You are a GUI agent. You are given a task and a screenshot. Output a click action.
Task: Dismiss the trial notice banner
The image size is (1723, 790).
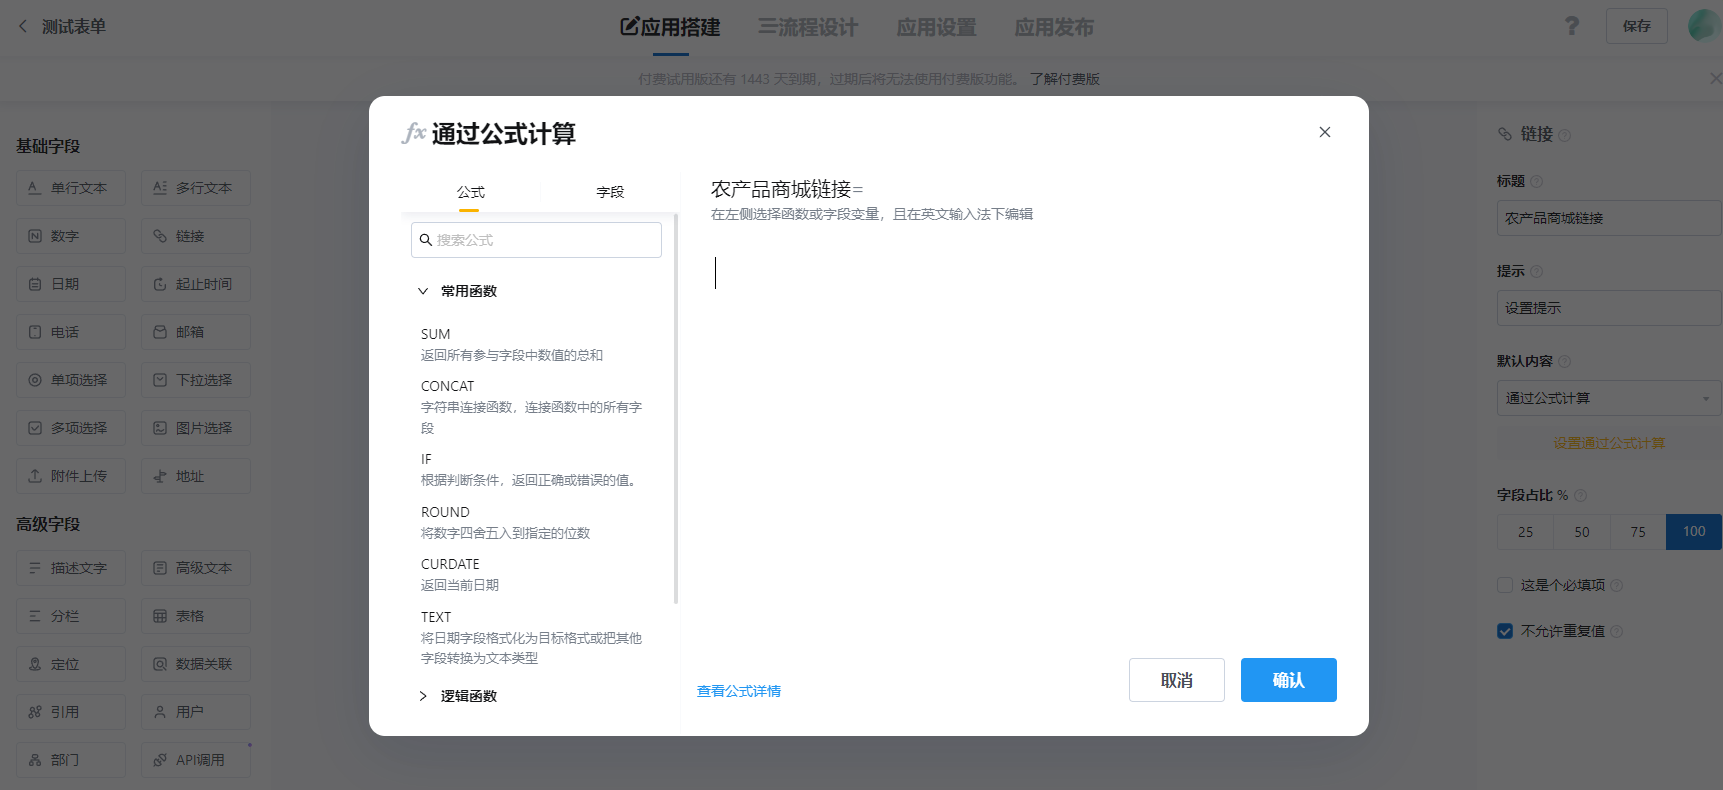tap(1715, 78)
